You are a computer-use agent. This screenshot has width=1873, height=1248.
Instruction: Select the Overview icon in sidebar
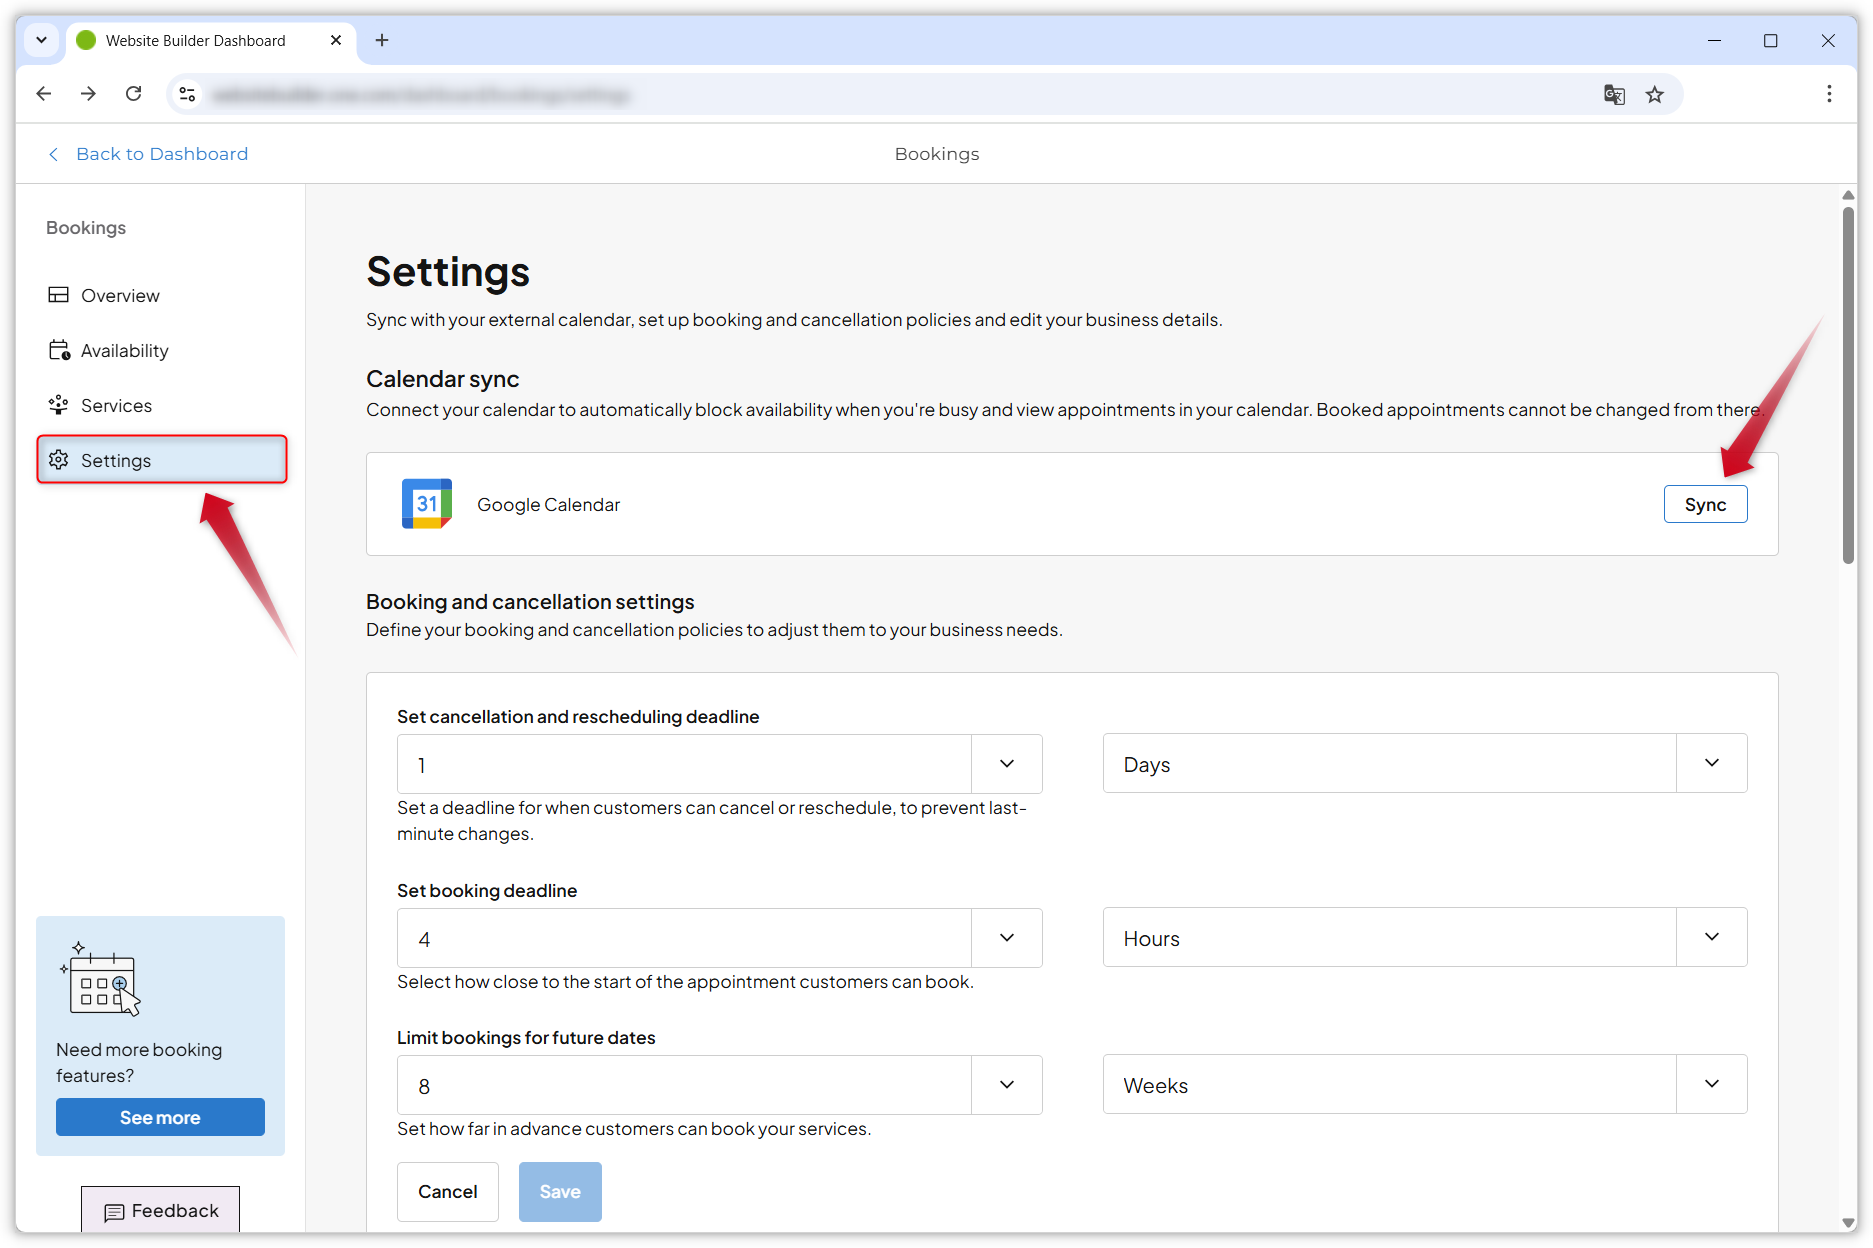(59, 295)
